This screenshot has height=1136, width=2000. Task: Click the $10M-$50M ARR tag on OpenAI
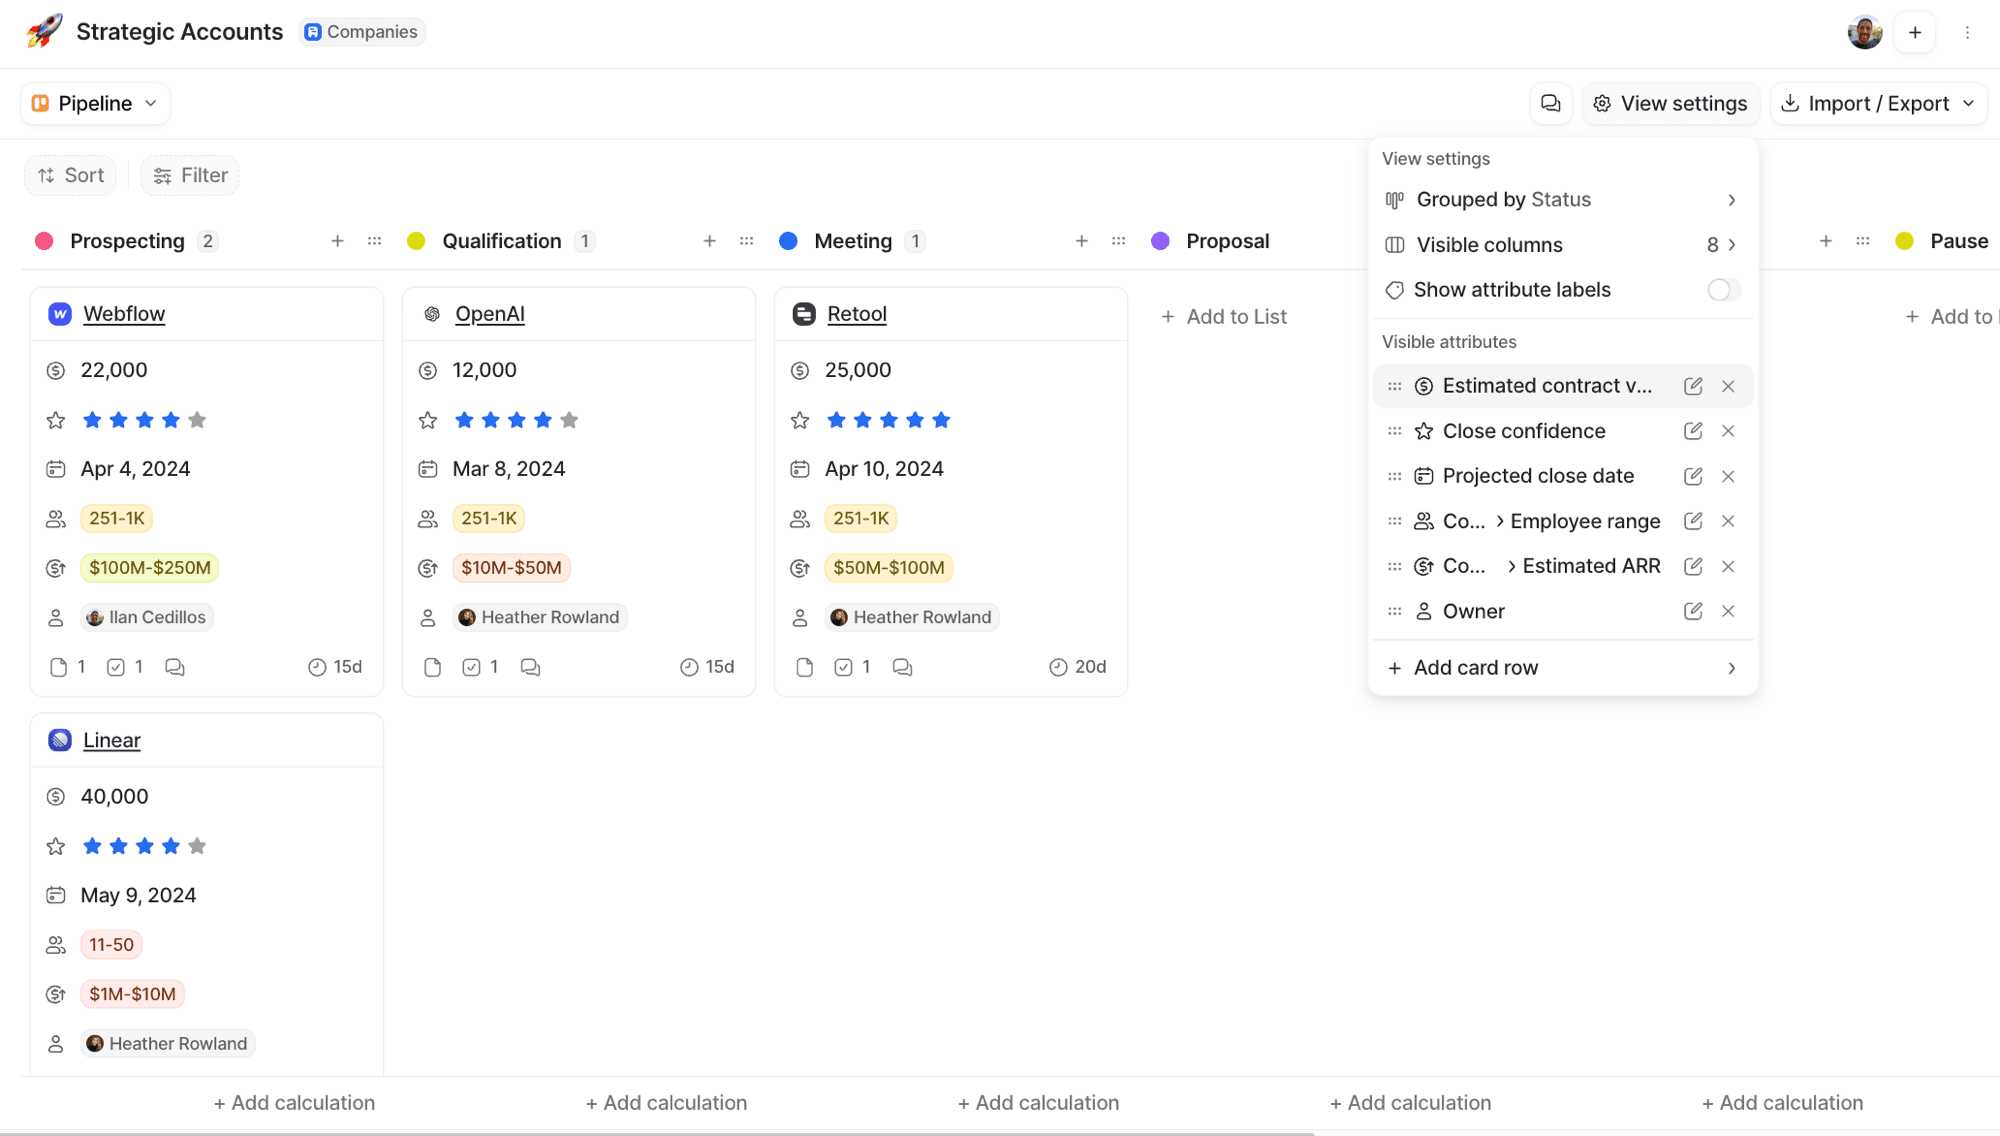511,568
